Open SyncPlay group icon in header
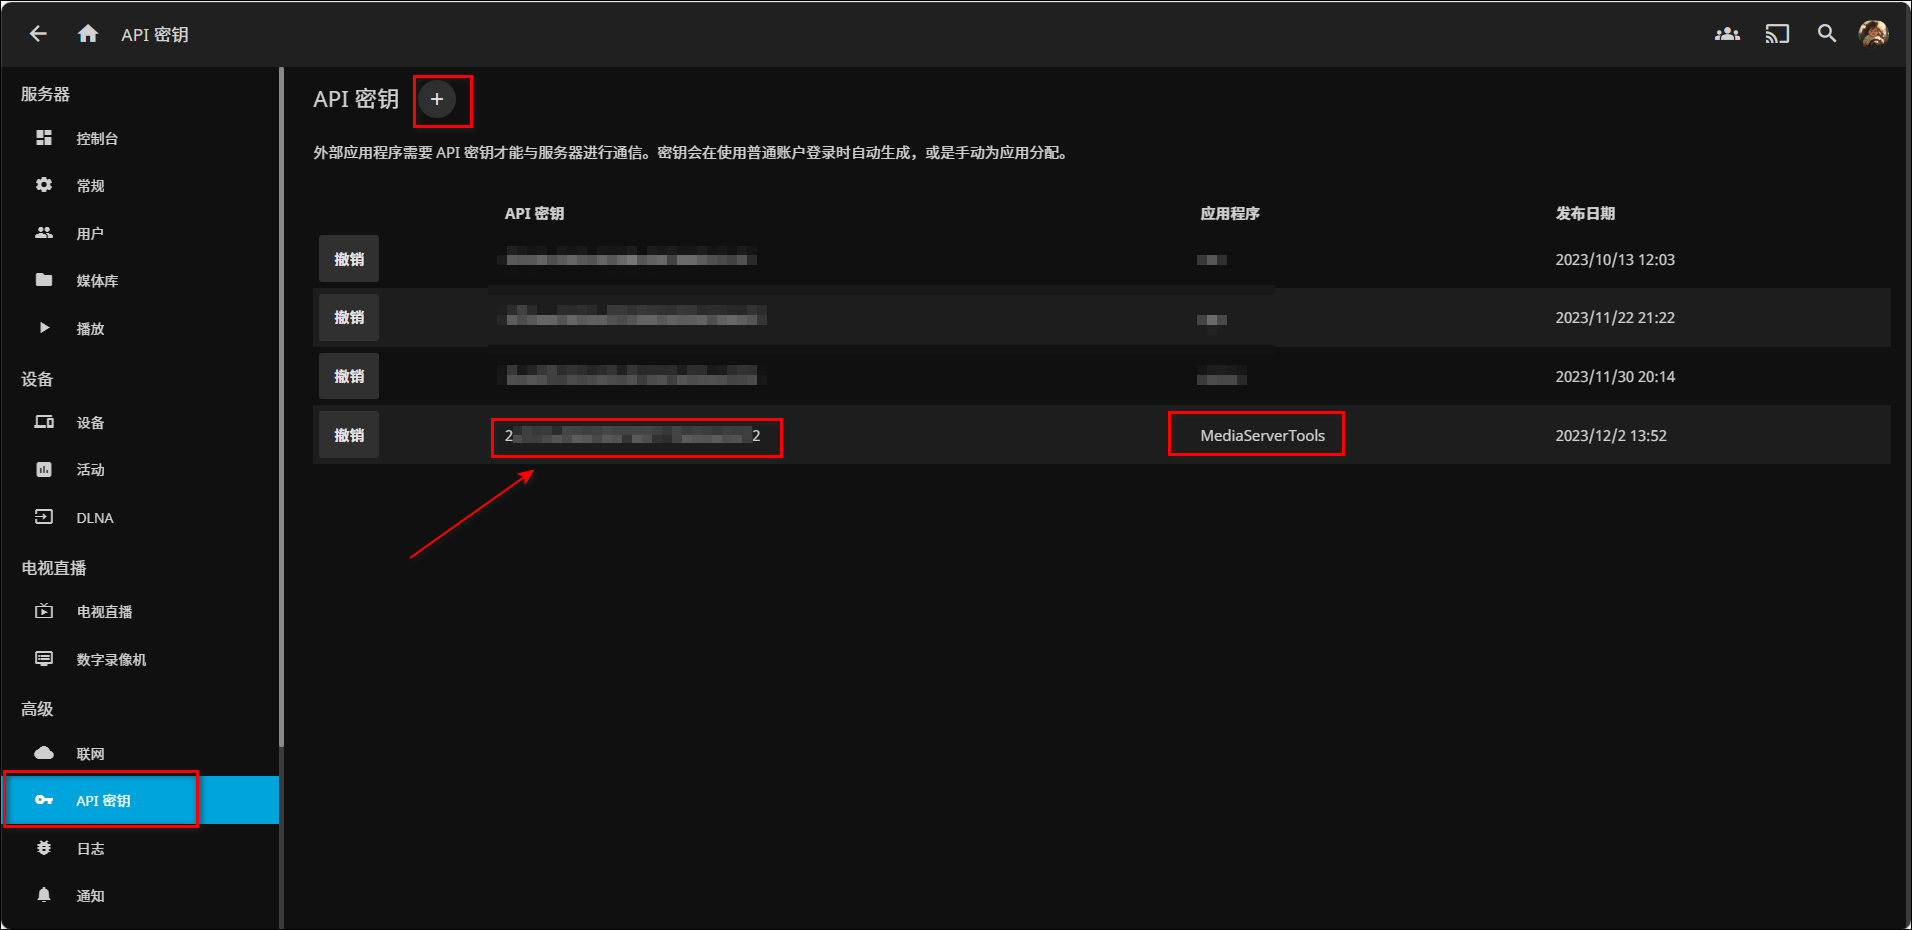The height and width of the screenshot is (930, 1912). pos(1727,34)
